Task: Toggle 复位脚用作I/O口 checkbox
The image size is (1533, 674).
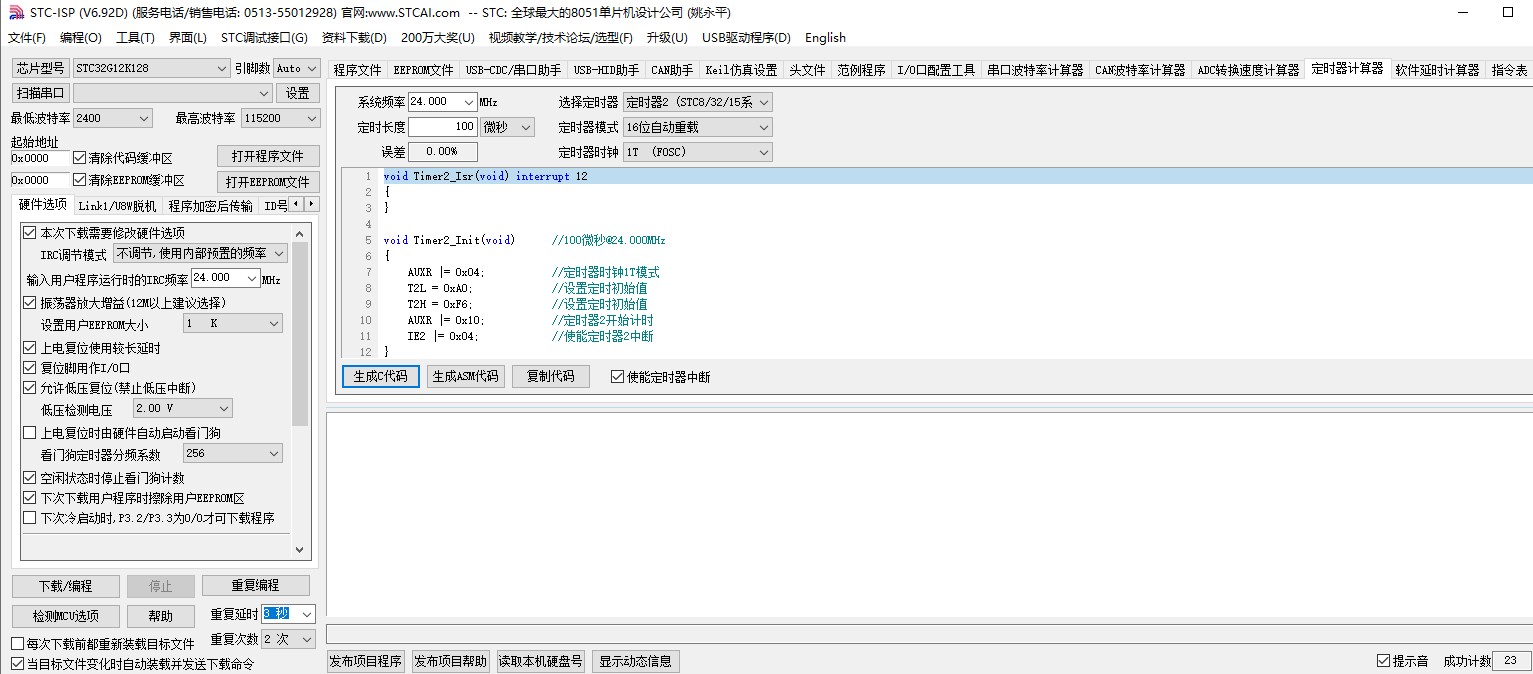Action: tap(30, 368)
